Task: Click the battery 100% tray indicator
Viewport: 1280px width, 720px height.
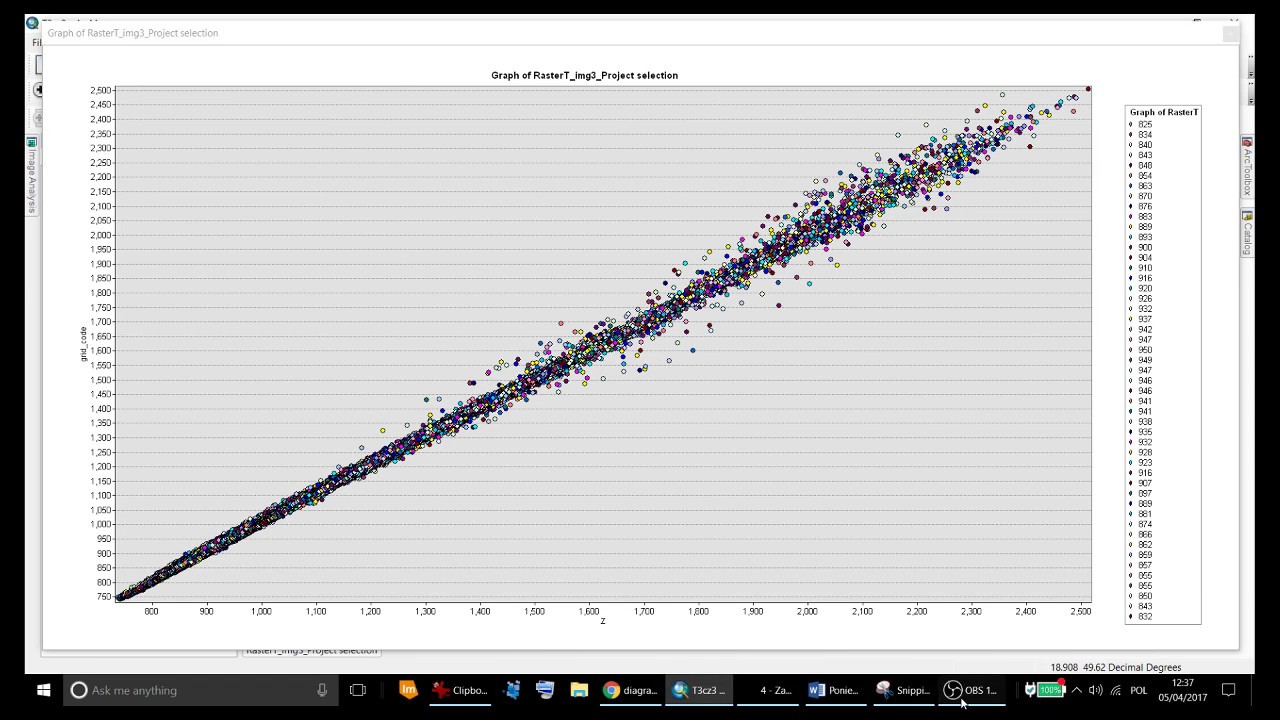Action: (1049, 690)
